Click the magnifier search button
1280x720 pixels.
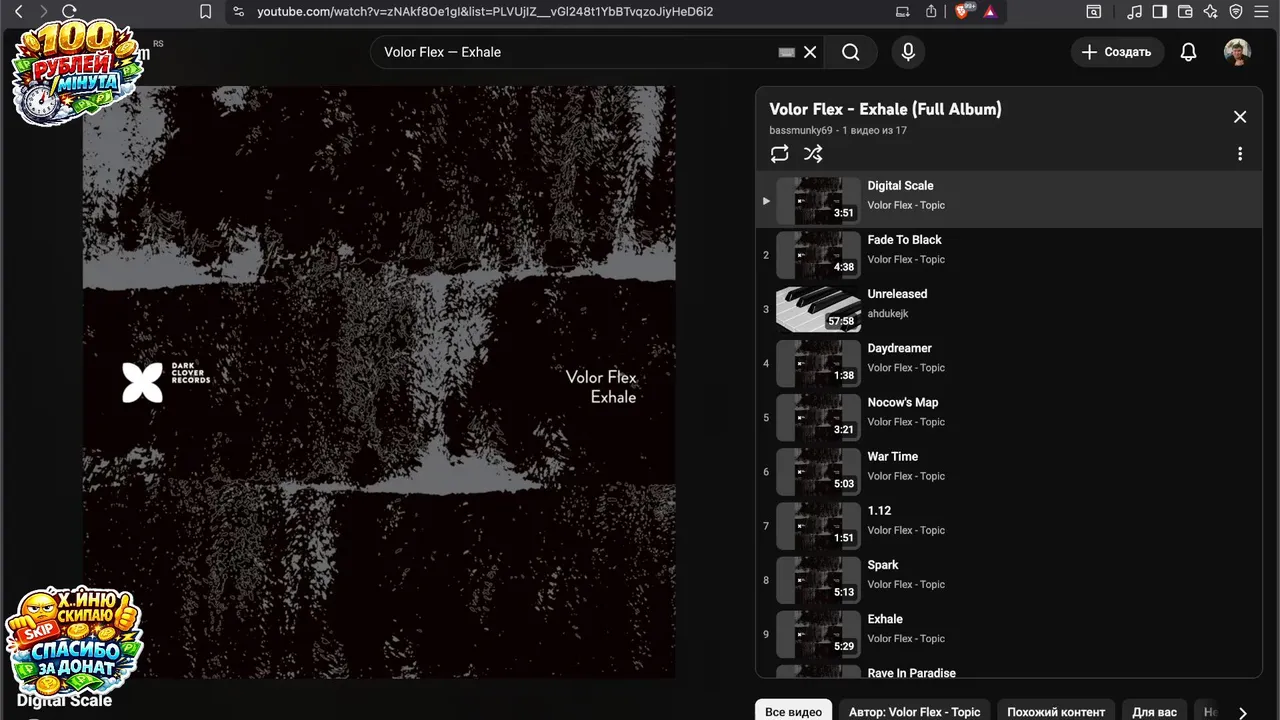tap(851, 52)
